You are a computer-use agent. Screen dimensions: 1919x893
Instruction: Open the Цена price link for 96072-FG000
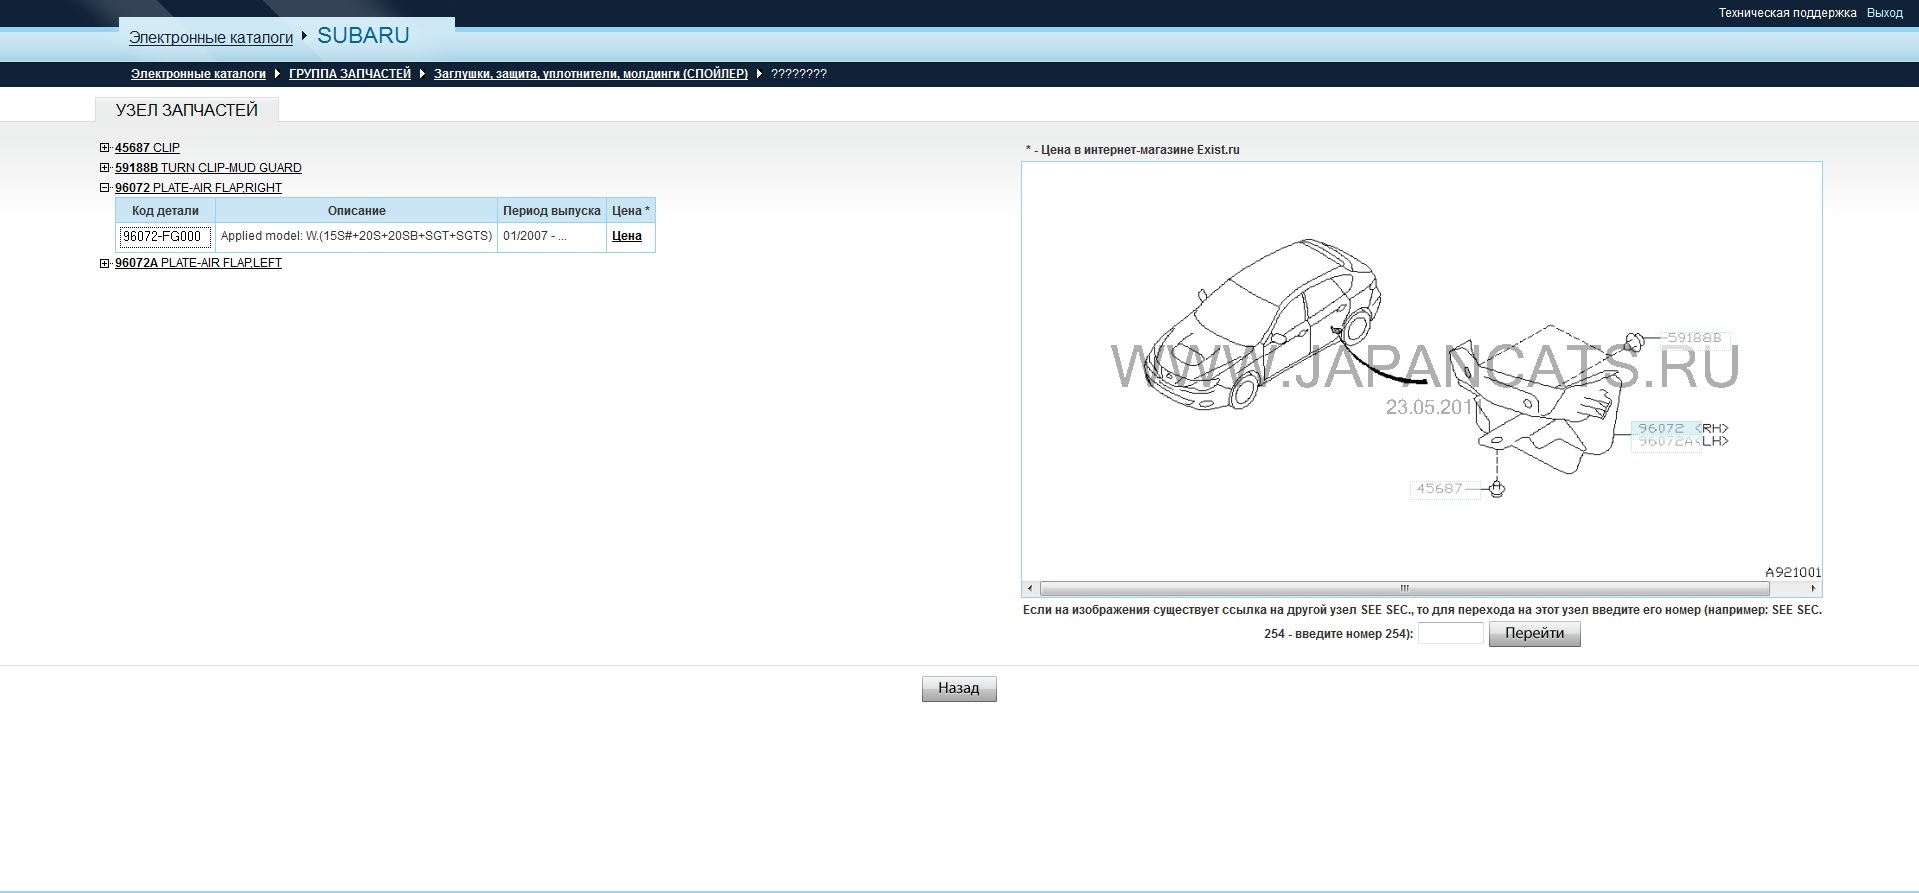pyautogui.click(x=627, y=236)
